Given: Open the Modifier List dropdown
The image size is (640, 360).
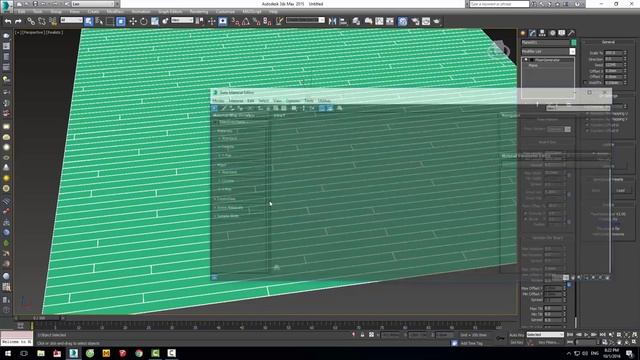Looking at the screenshot, I should coord(548,51).
